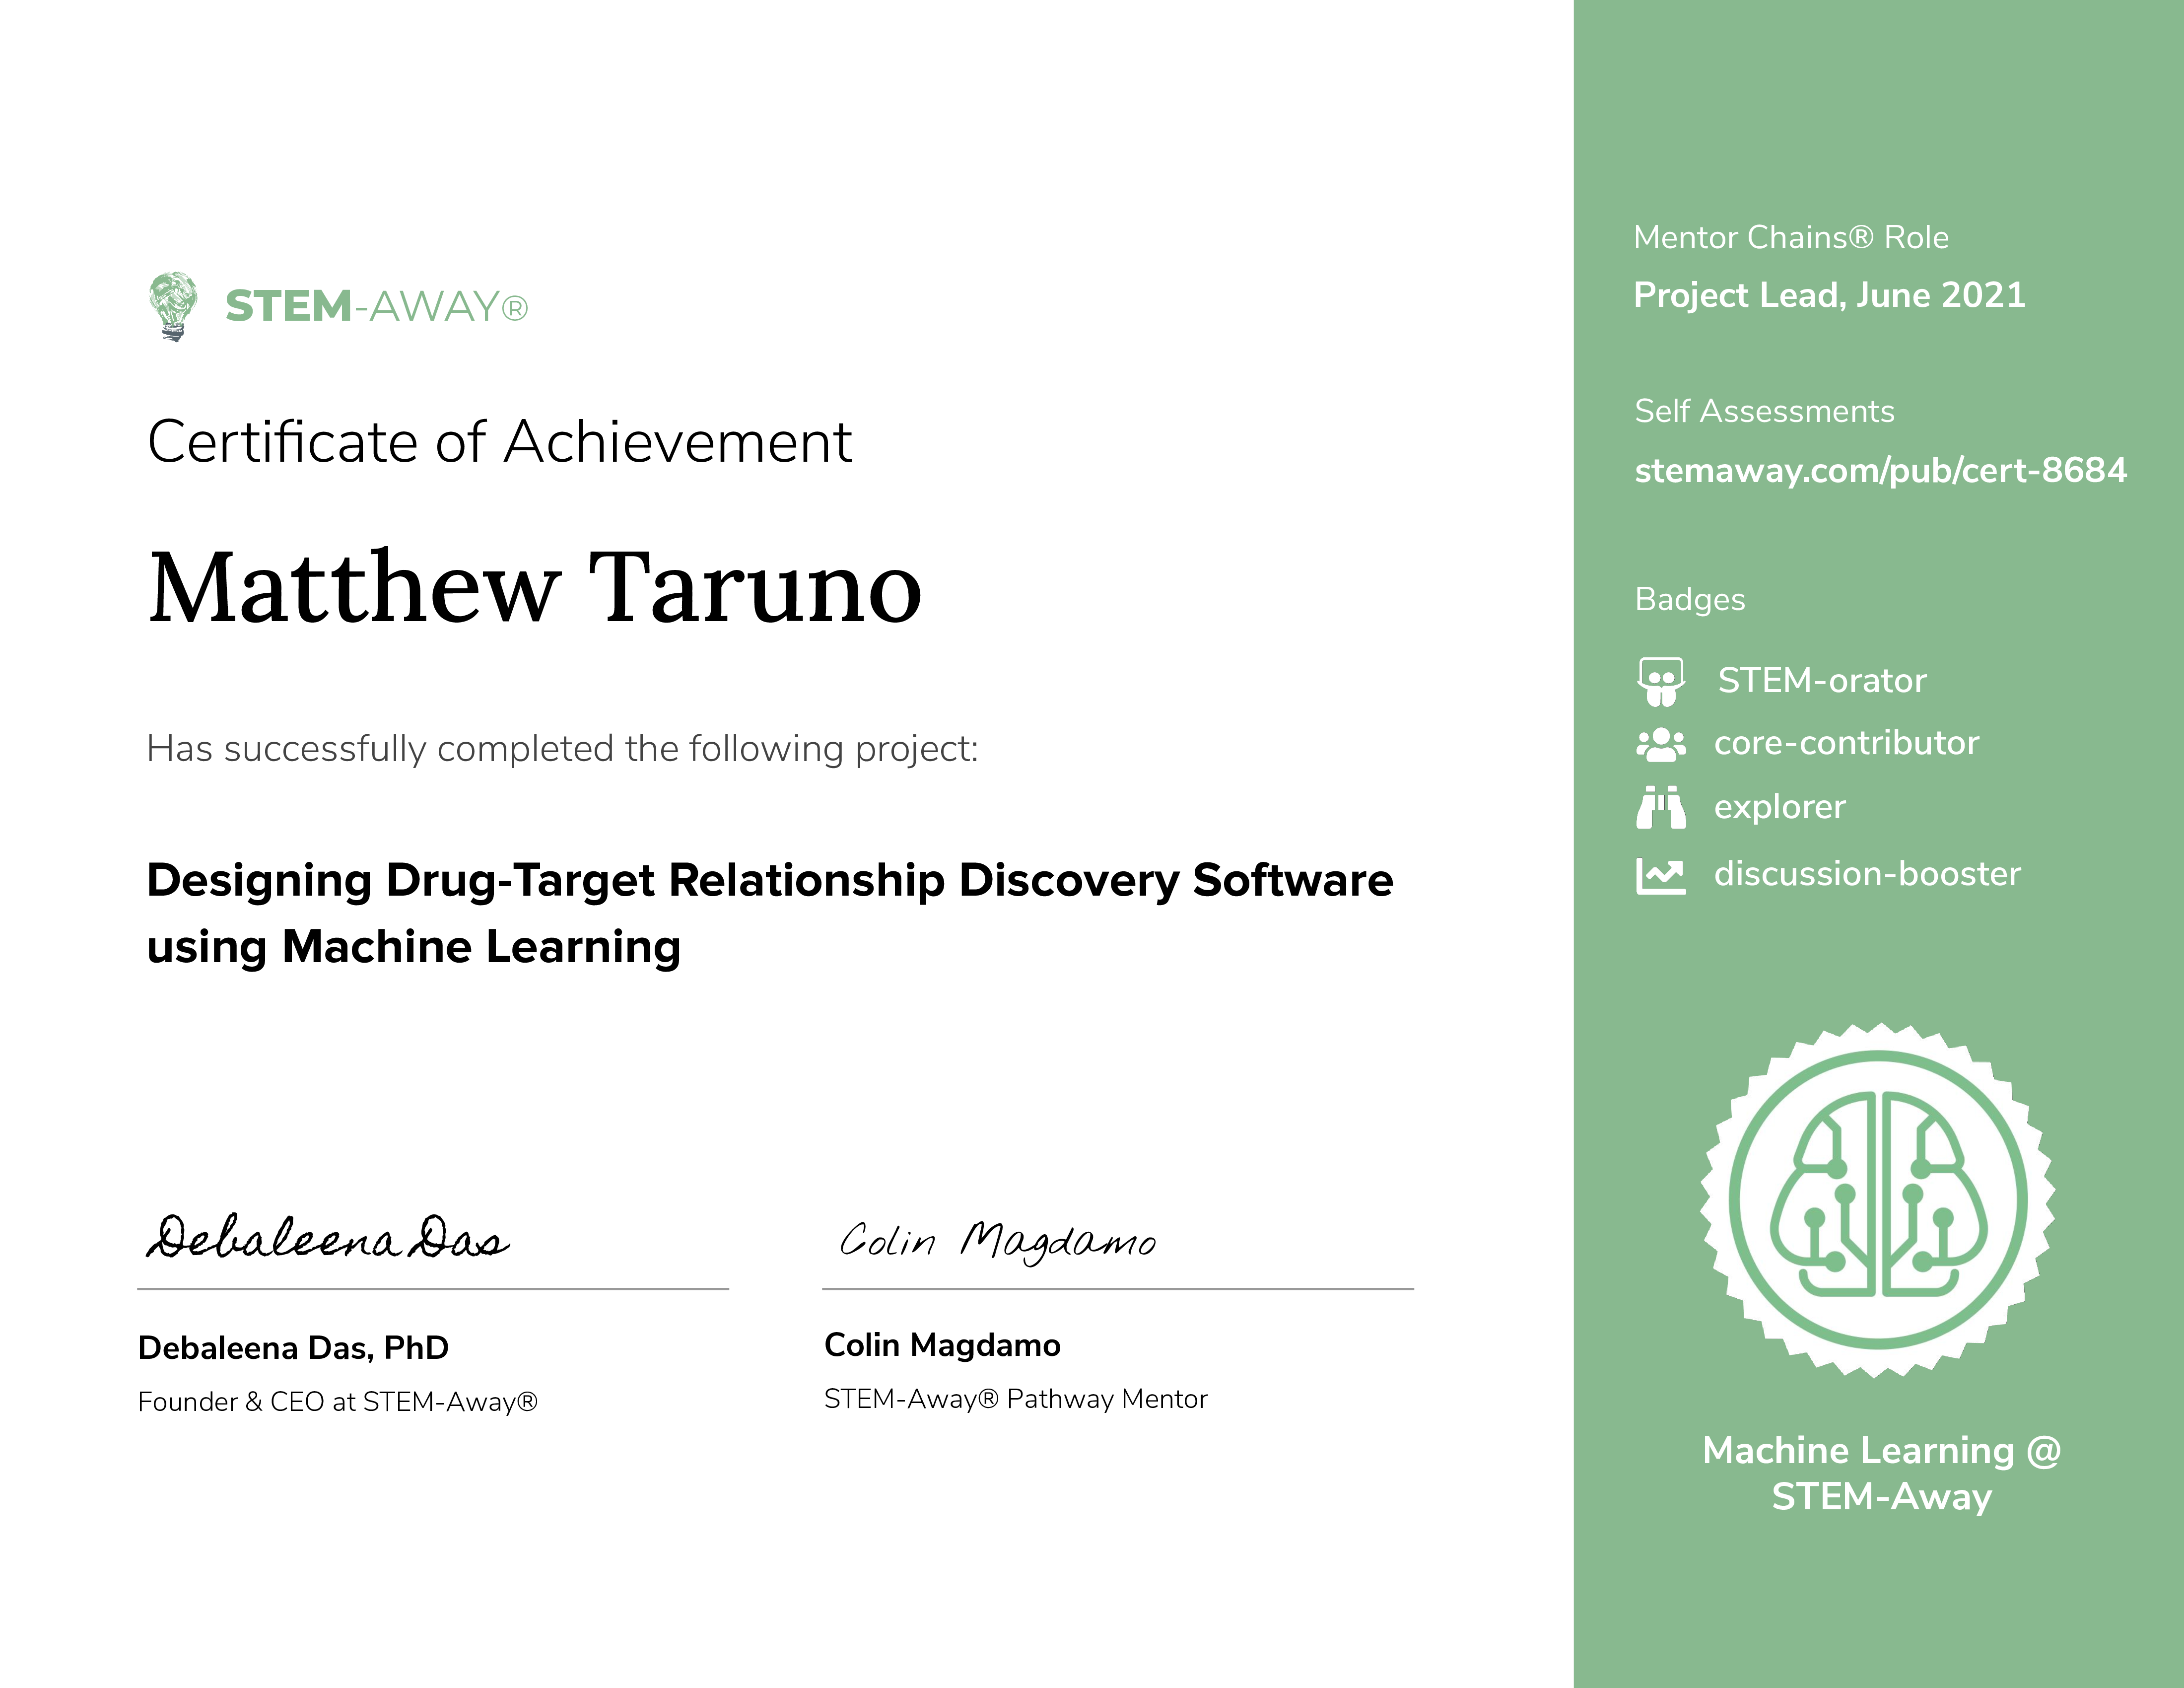Viewport: 2184px width, 1688px height.
Task: Open the stemaway.com/pub/cert-8684 link
Action: pyautogui.click(x=1880, y=470)
